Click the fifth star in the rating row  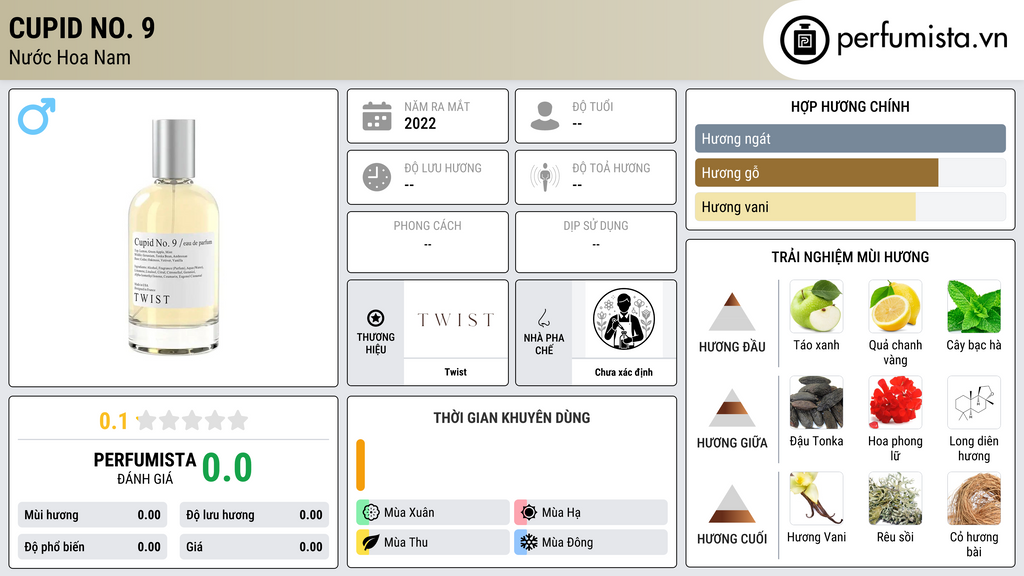[238, 420]
